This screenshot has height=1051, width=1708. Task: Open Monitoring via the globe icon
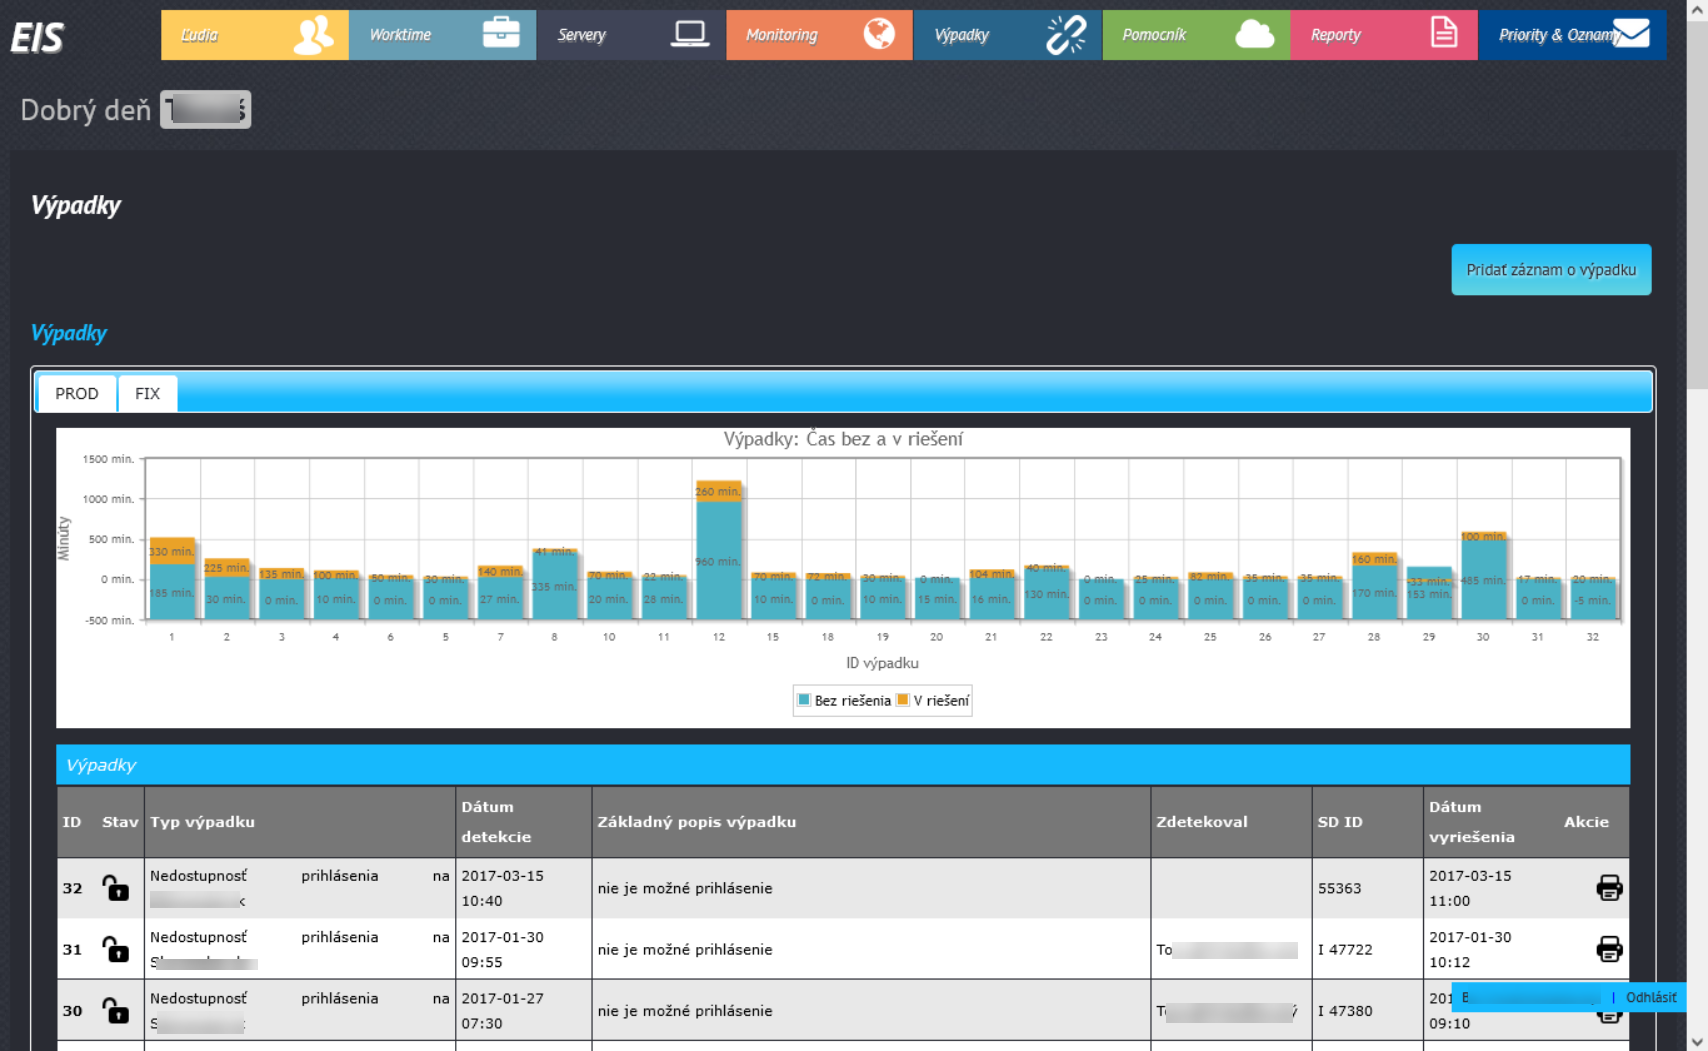tap(877, 33)
